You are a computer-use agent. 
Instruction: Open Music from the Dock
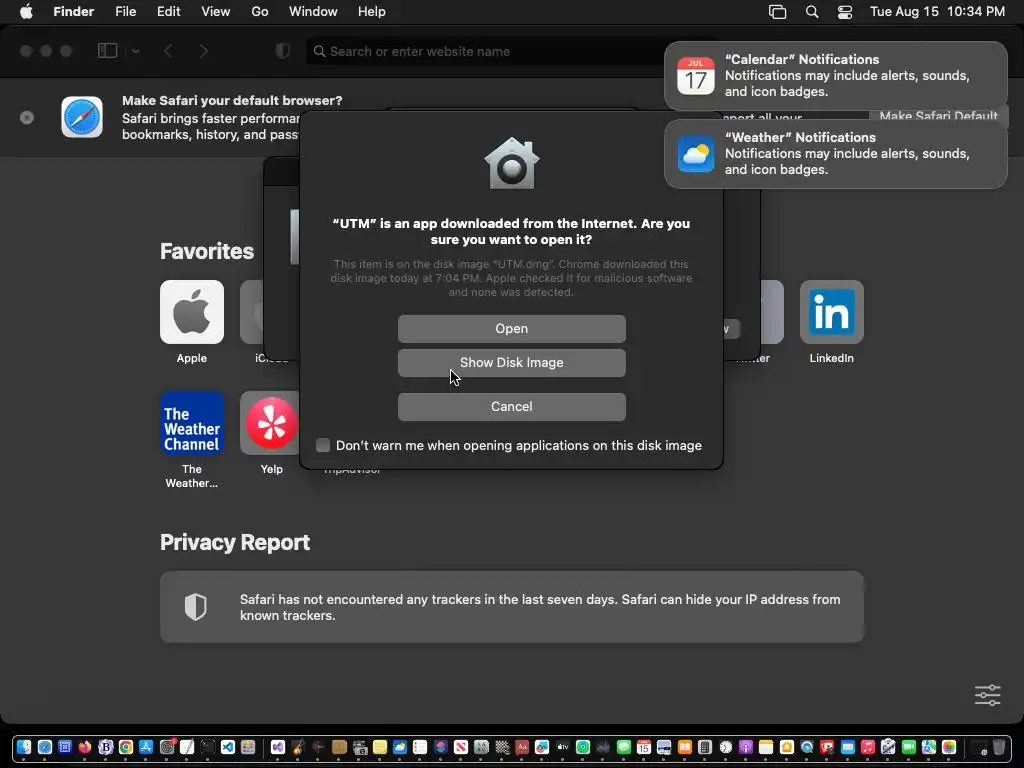pos(868,747)
